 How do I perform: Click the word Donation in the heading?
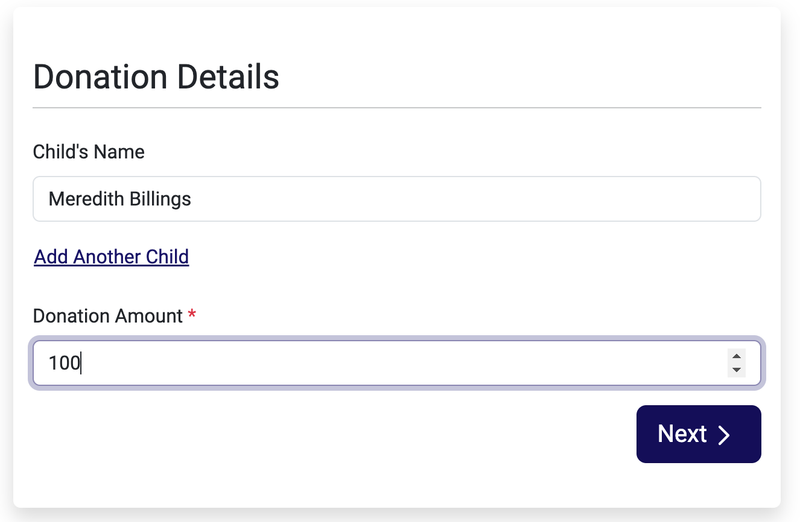pos(98,77)
